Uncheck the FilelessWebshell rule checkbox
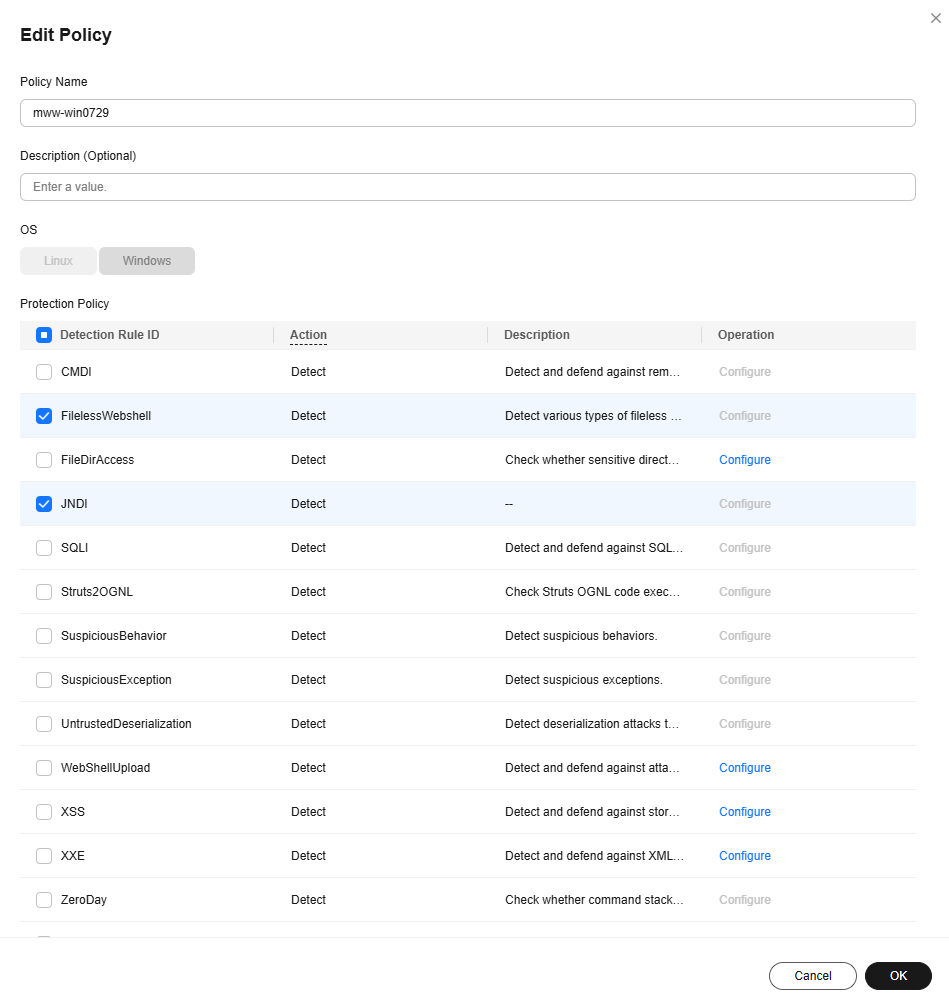The width and height of the screenshot is (949, 998). point(44,416)
